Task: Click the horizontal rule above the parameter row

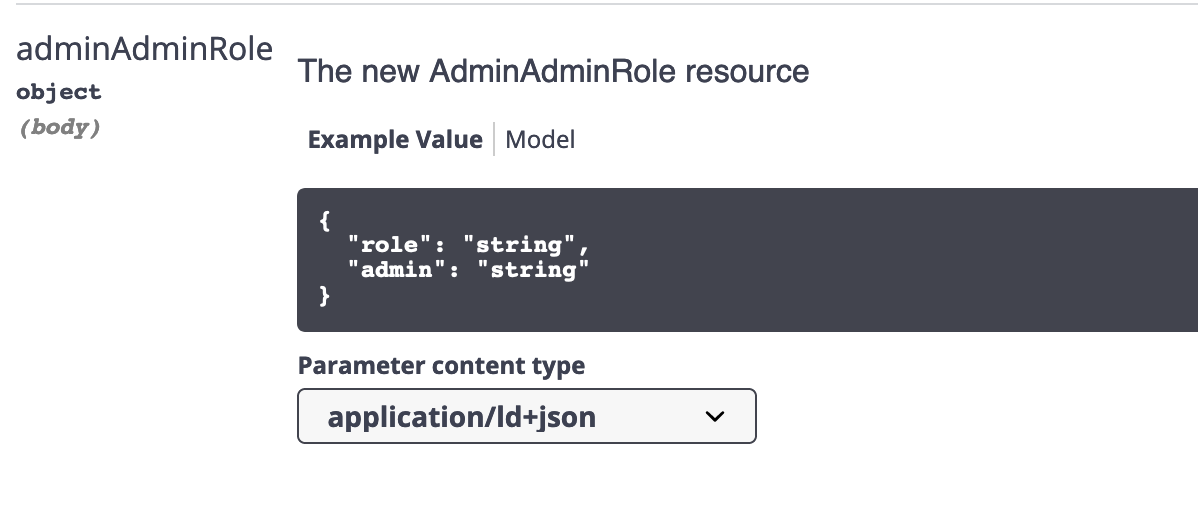Action: pos(599,4)
